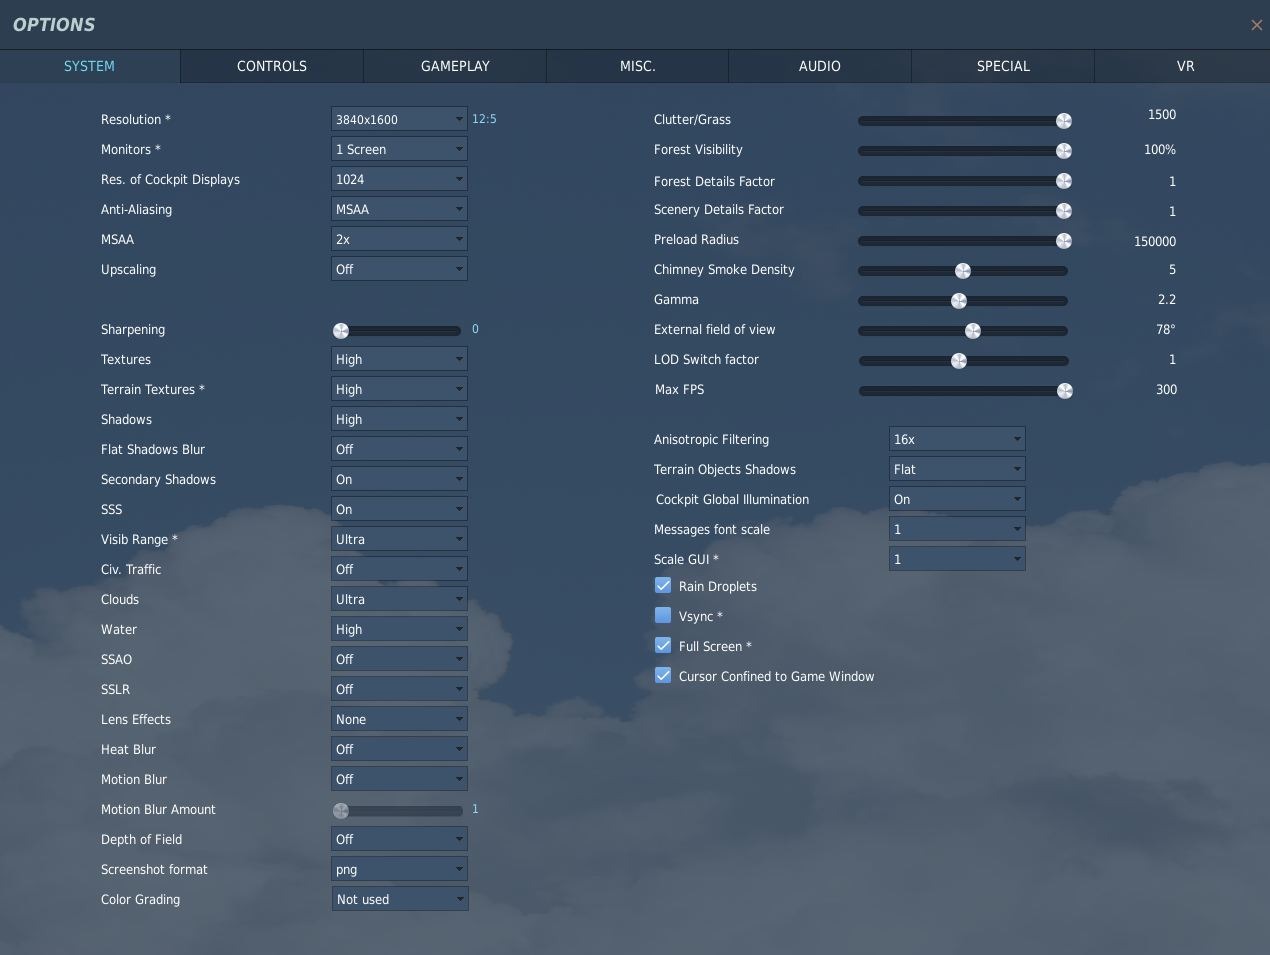The width and height of the screenshot is (1270, 955).
Task: Open the SSLR dropdown
Action: tap(399, 689)
